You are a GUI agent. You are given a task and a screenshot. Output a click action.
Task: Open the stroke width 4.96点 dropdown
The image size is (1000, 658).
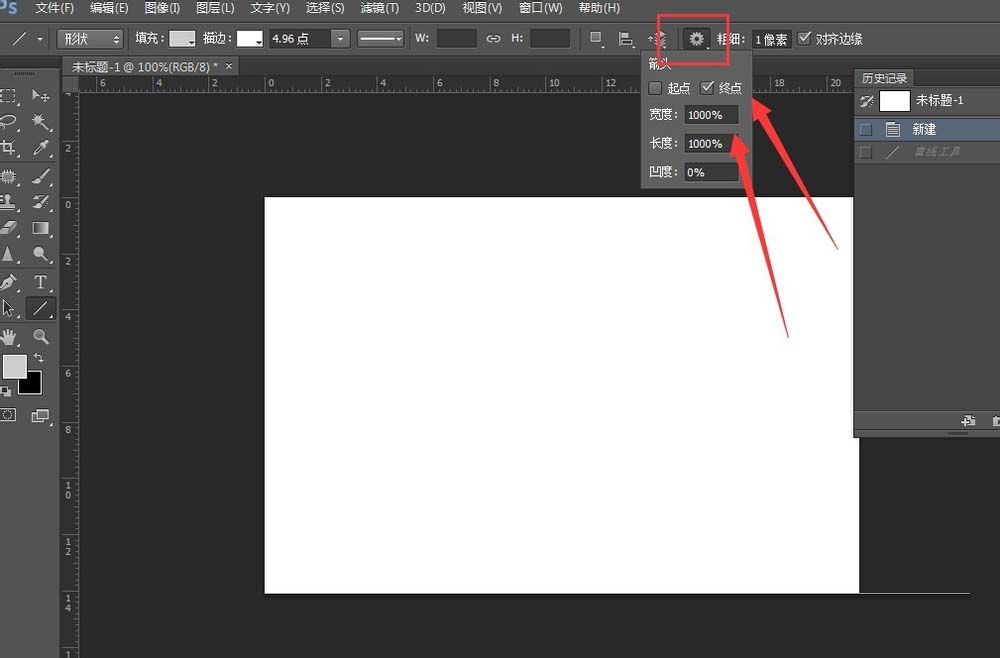[338, 38]
